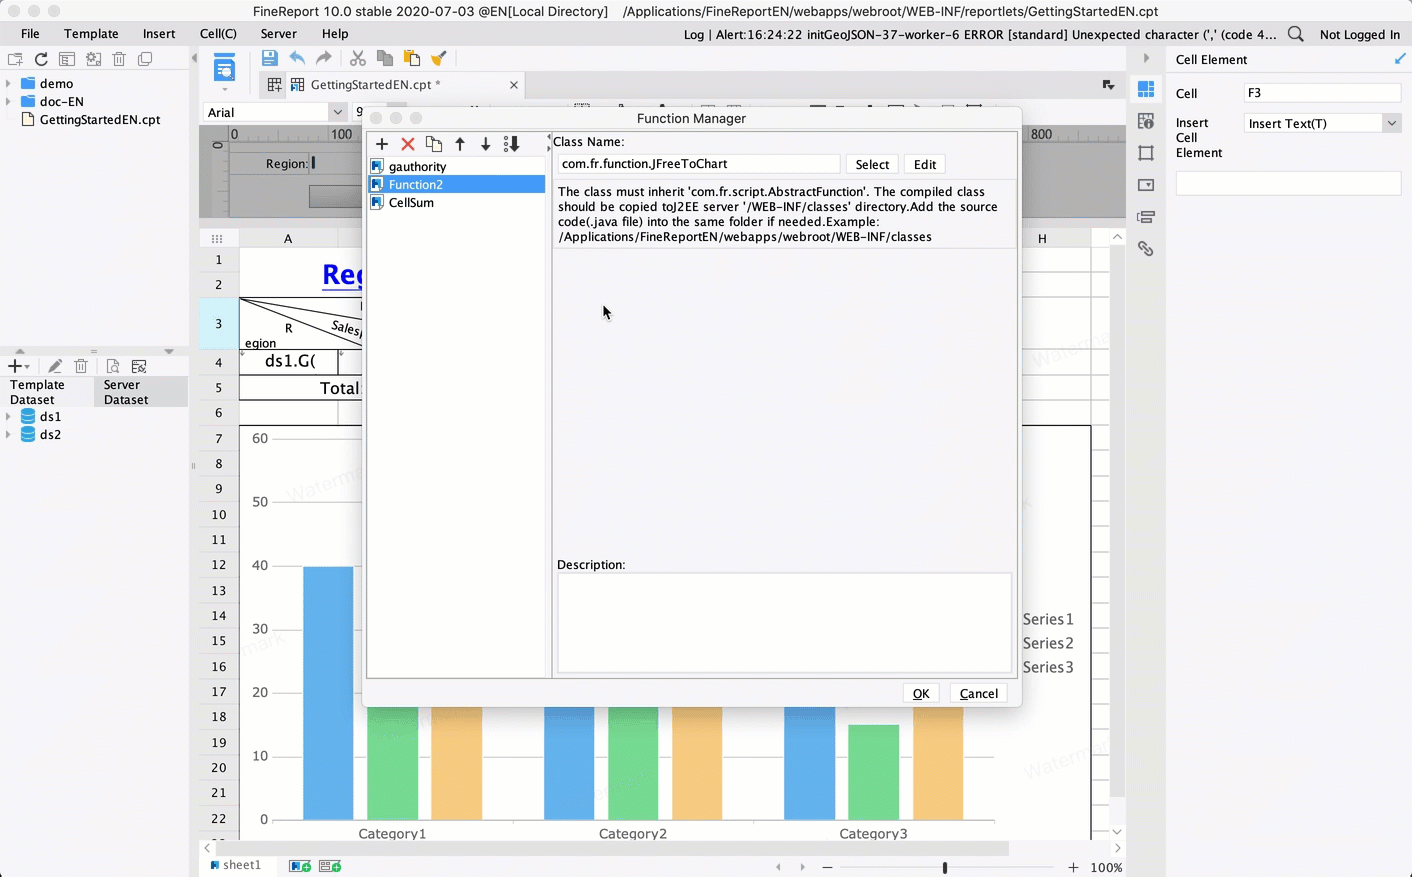Edit the selected dataset with pencil icon

pyautogui.click(x=55, y=365)
